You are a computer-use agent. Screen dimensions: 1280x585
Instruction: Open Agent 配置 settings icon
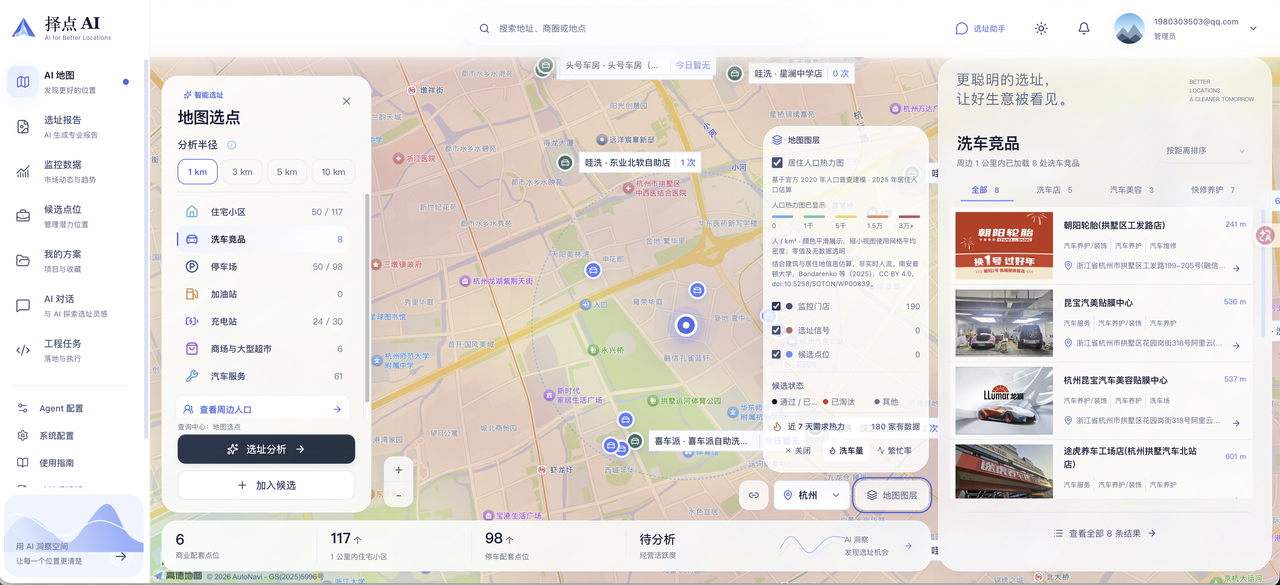(x=23, y=408)
